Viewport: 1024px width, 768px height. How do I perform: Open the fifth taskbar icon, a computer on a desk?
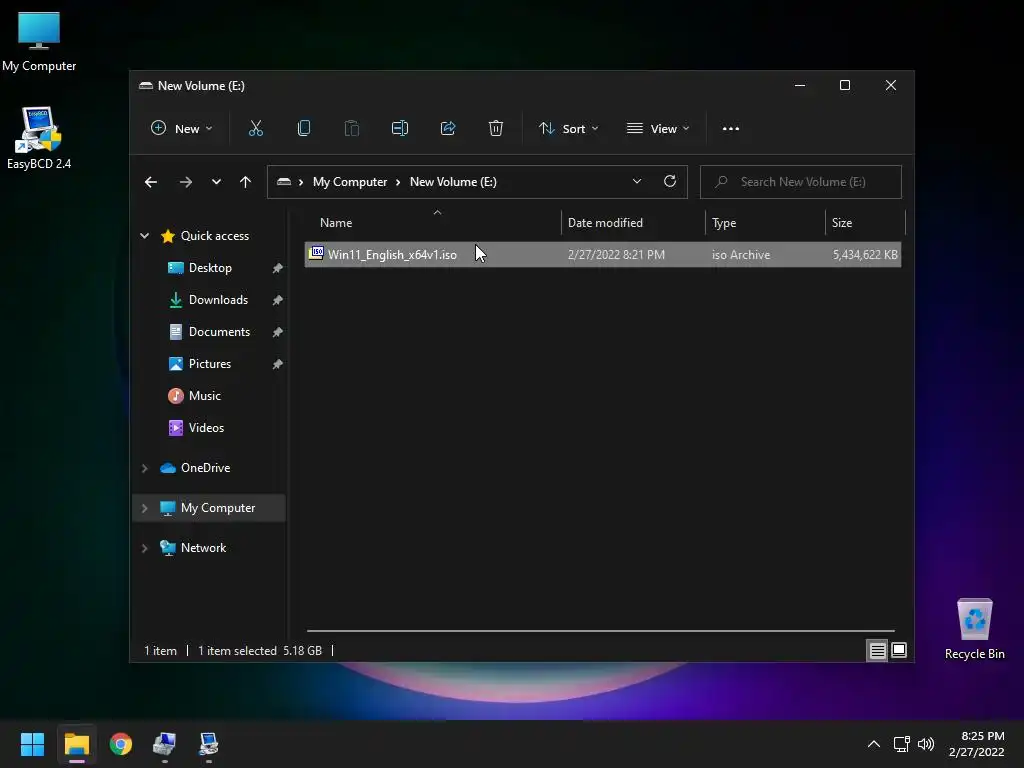(x=208, y=744)
